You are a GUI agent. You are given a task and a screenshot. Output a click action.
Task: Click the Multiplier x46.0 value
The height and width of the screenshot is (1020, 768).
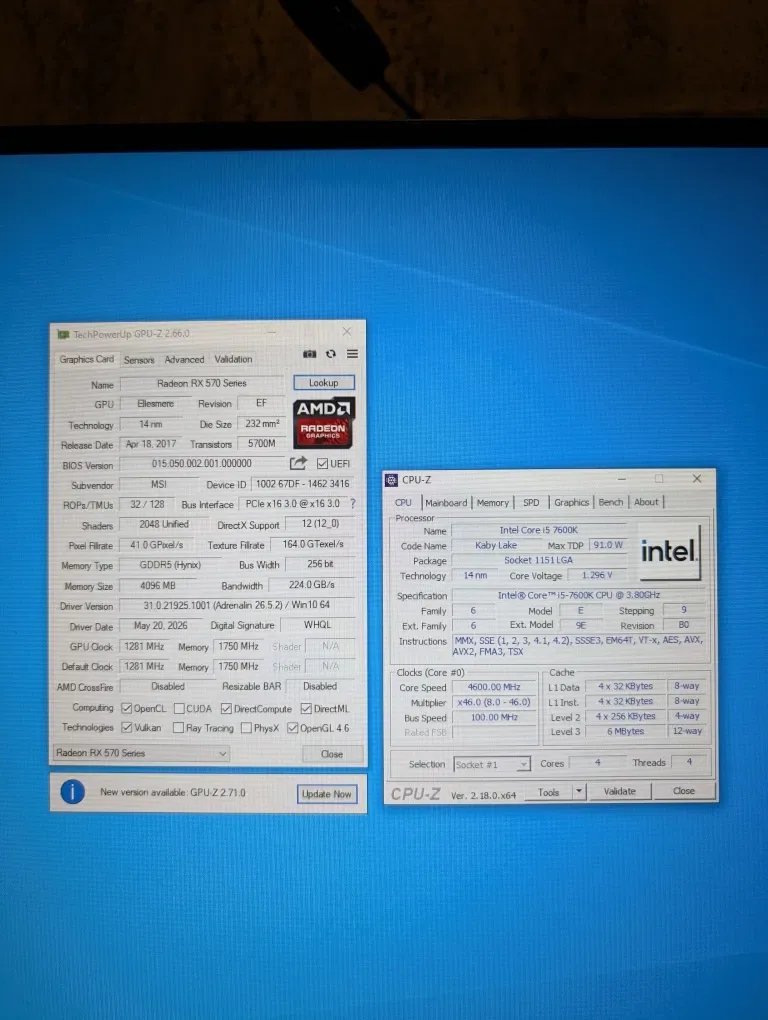tap(494, 703)
